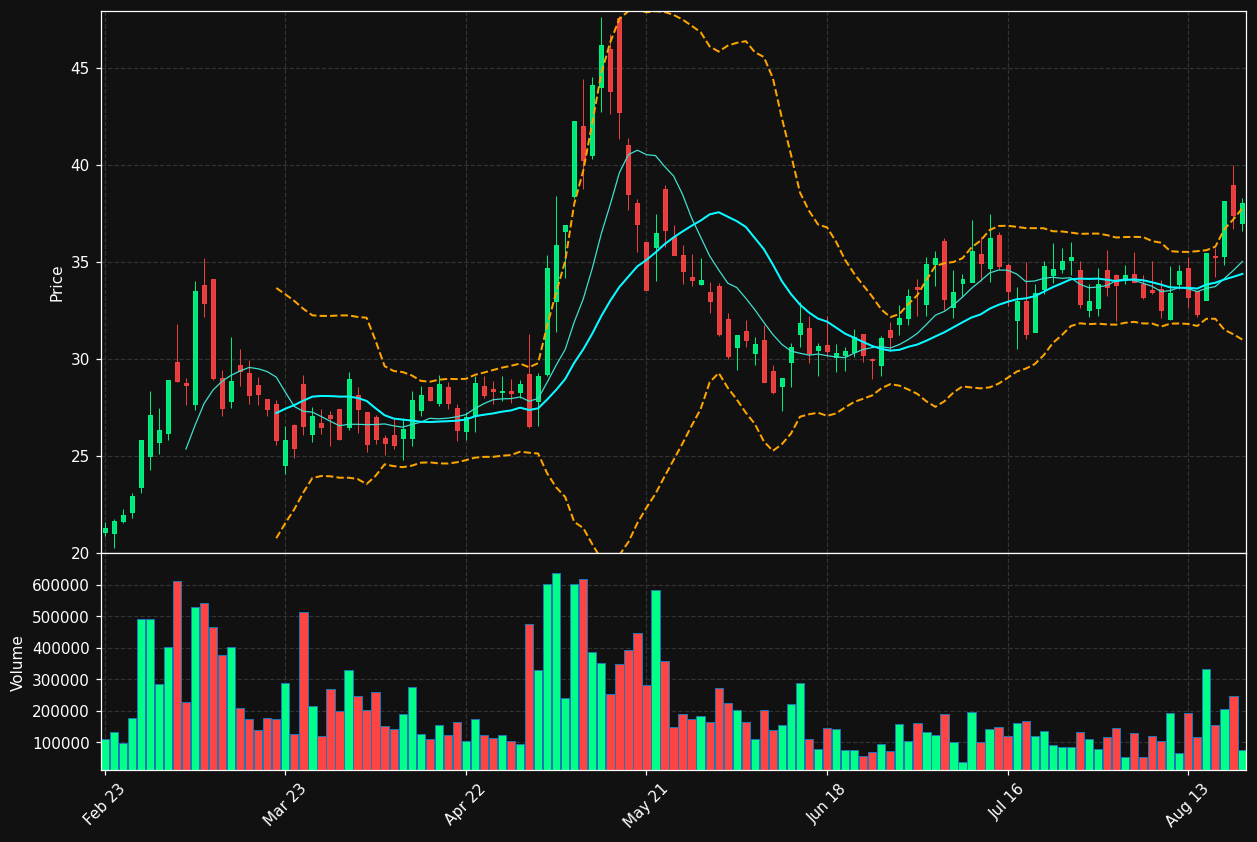The height and width of the screenshot is (842, 1257).
Task: Click the 100000 volume tick label
Action: pyautogui.click(x=61, y=743)
